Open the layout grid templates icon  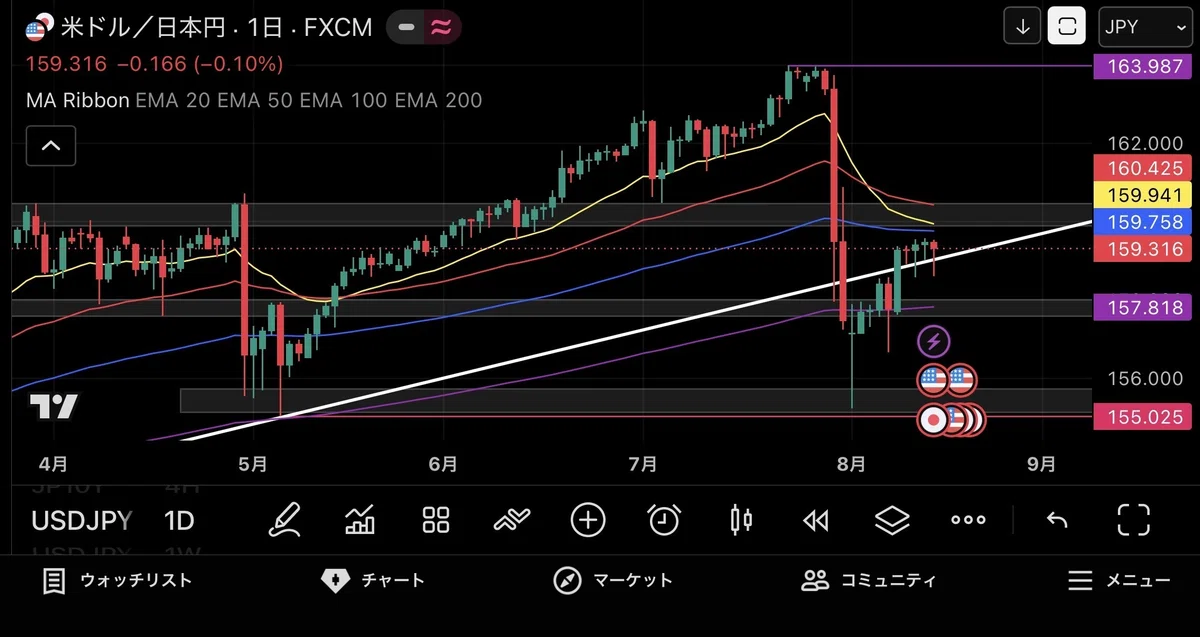pyautogui.click(x=435, y=520)
